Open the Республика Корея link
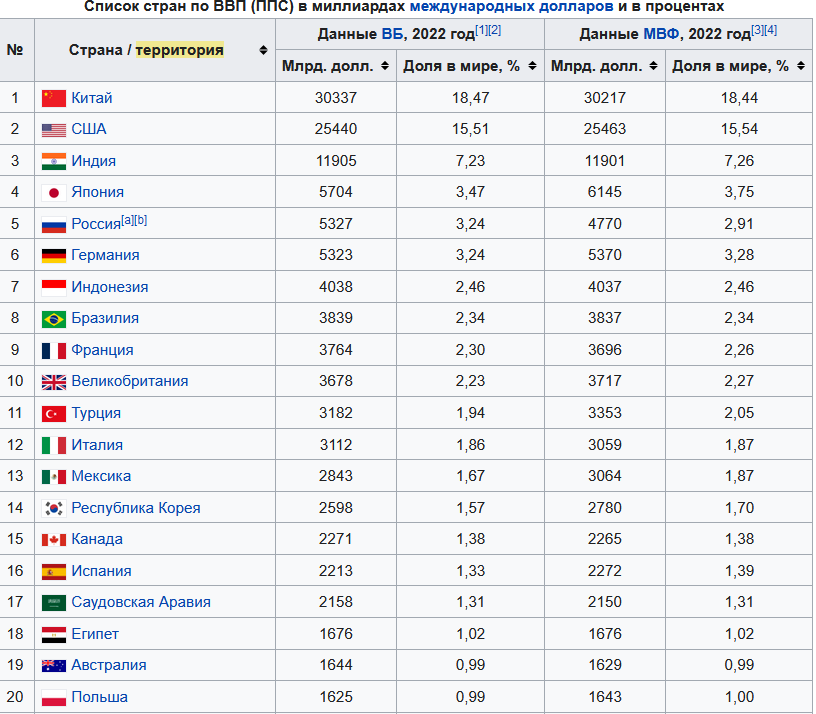 pyautogui.click(x=135, y=508)
